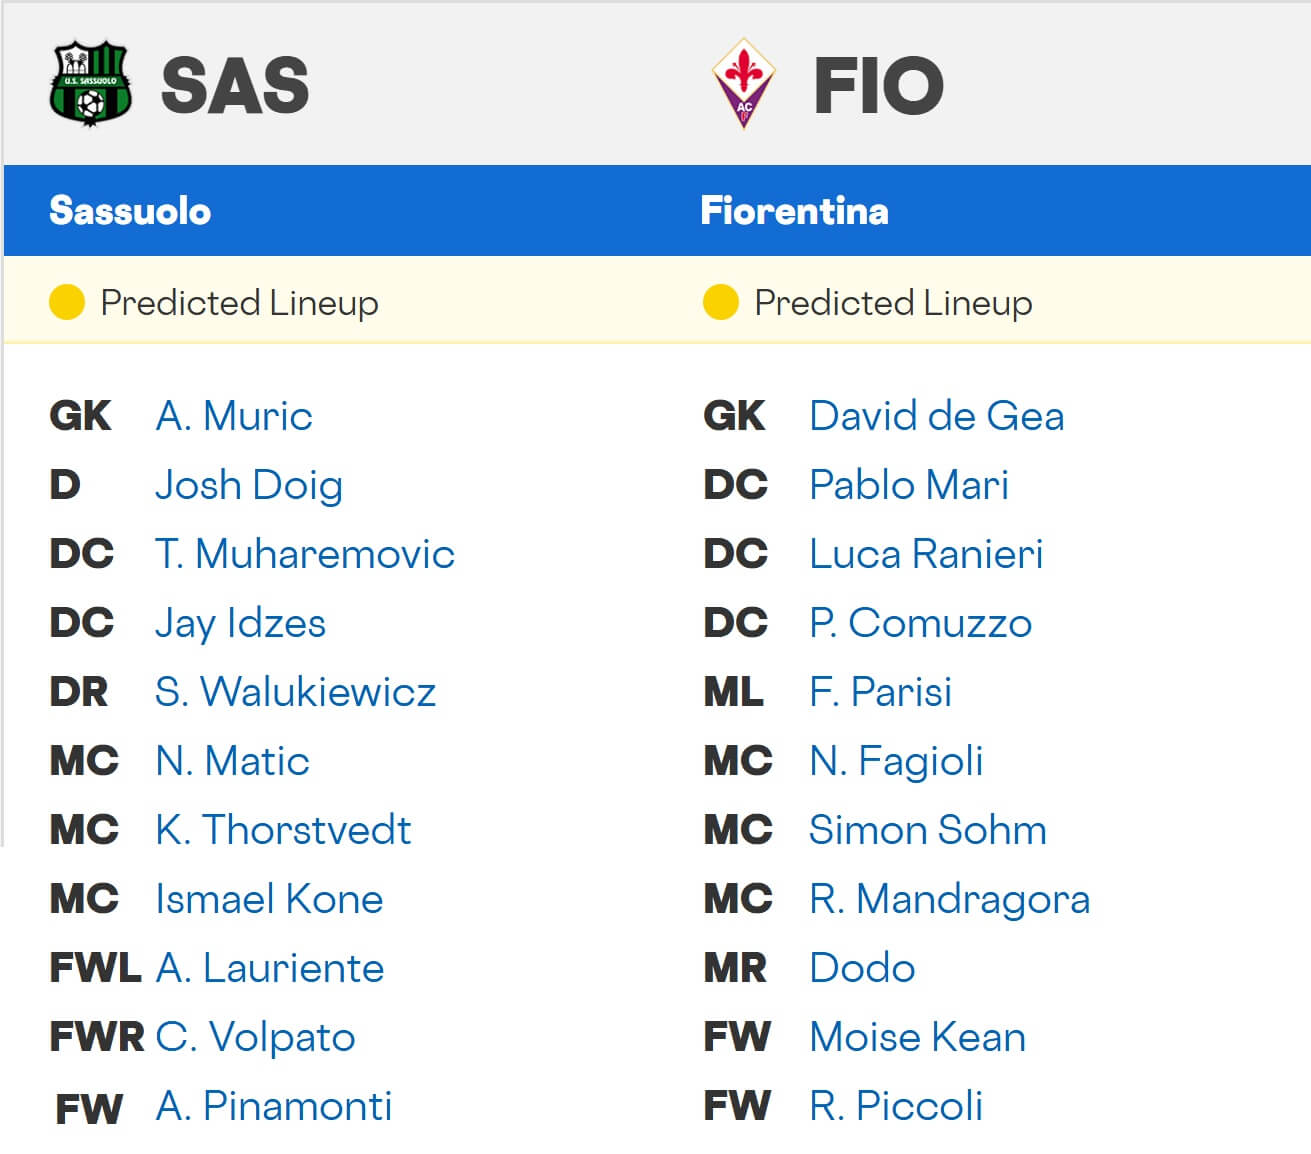
Task: Open A. Muric's player profile
Action: pyautogui.click(x=234, y=416)
